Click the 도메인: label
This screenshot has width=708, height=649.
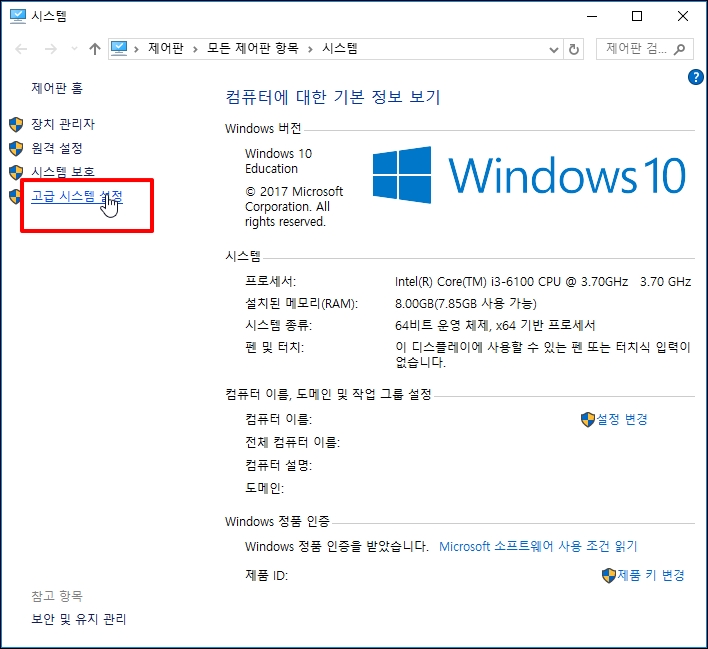(264, 488)
